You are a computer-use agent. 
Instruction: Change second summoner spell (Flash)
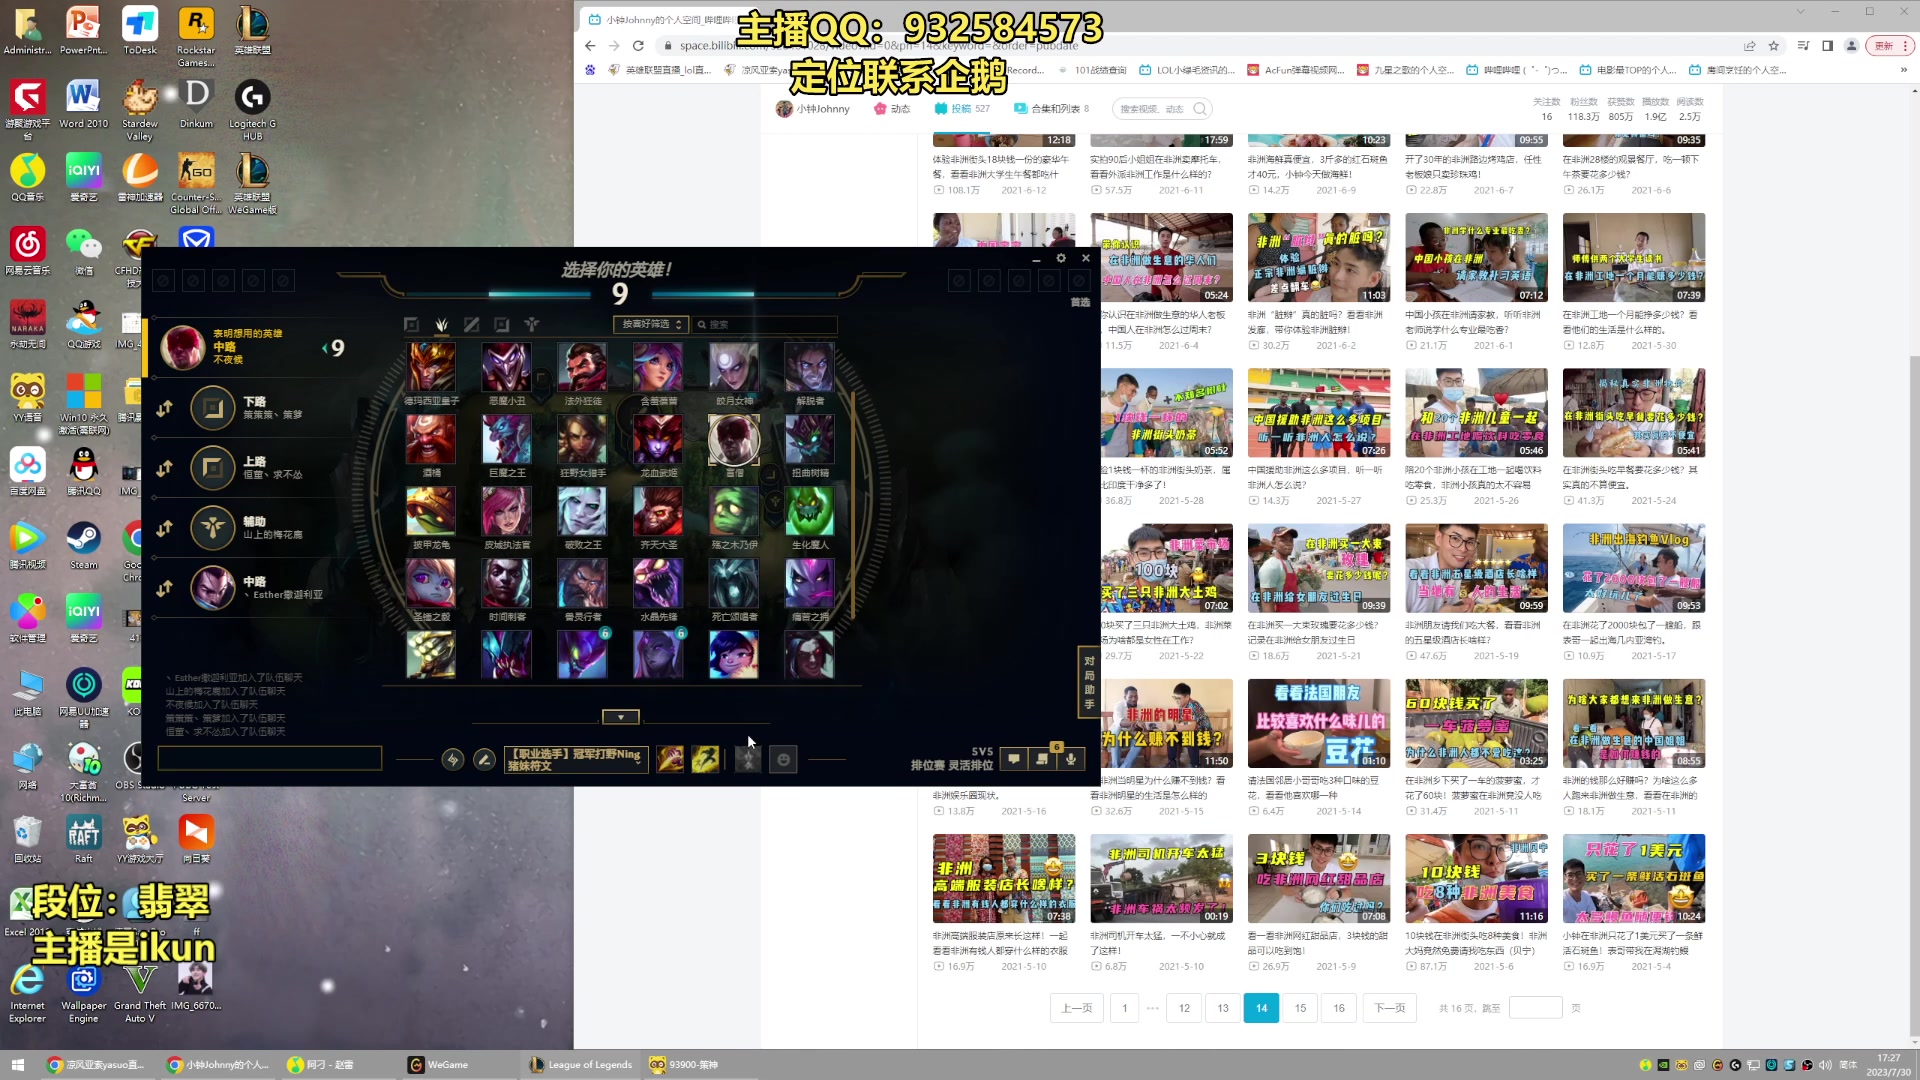point(705,760)
